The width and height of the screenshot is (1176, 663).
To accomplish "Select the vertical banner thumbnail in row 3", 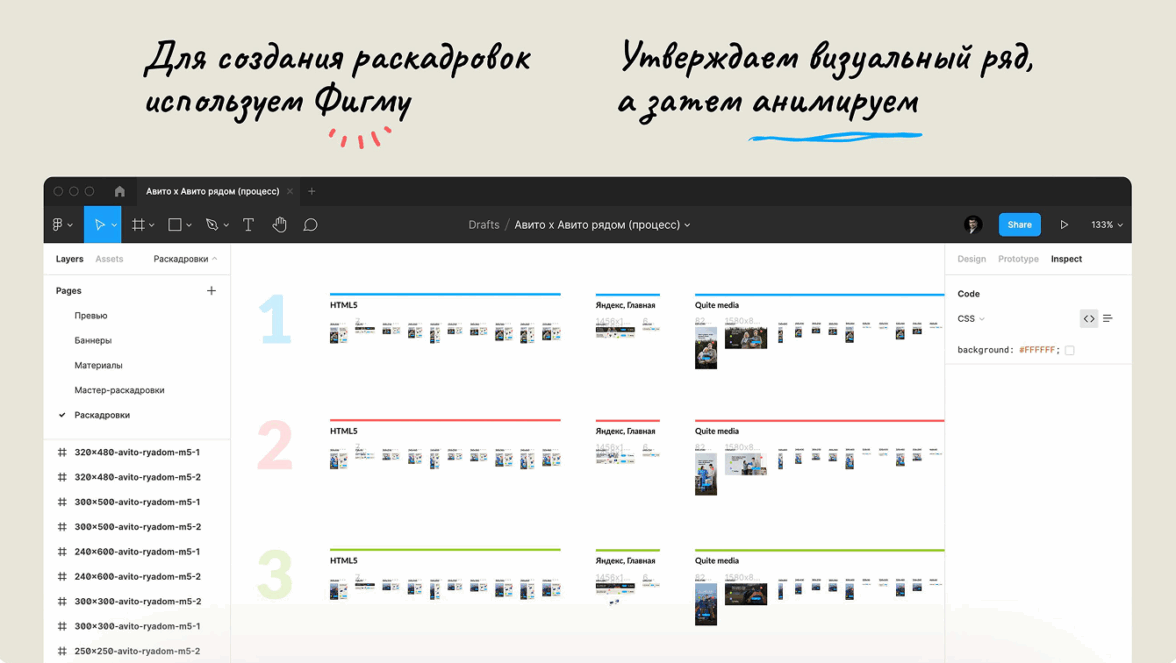I will (706, 604).
